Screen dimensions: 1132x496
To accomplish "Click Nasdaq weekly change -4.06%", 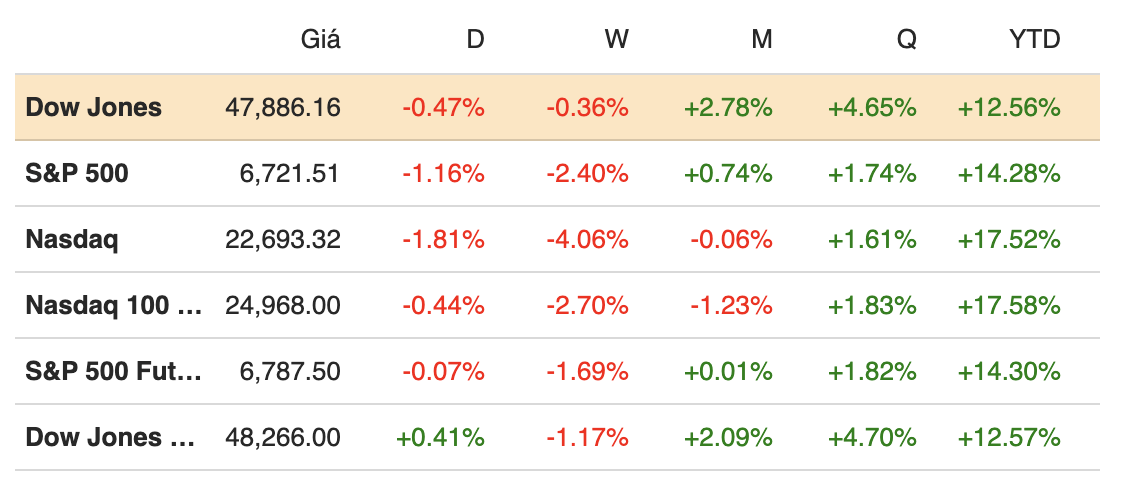I will pyautogui.click(x=587, y=240).
